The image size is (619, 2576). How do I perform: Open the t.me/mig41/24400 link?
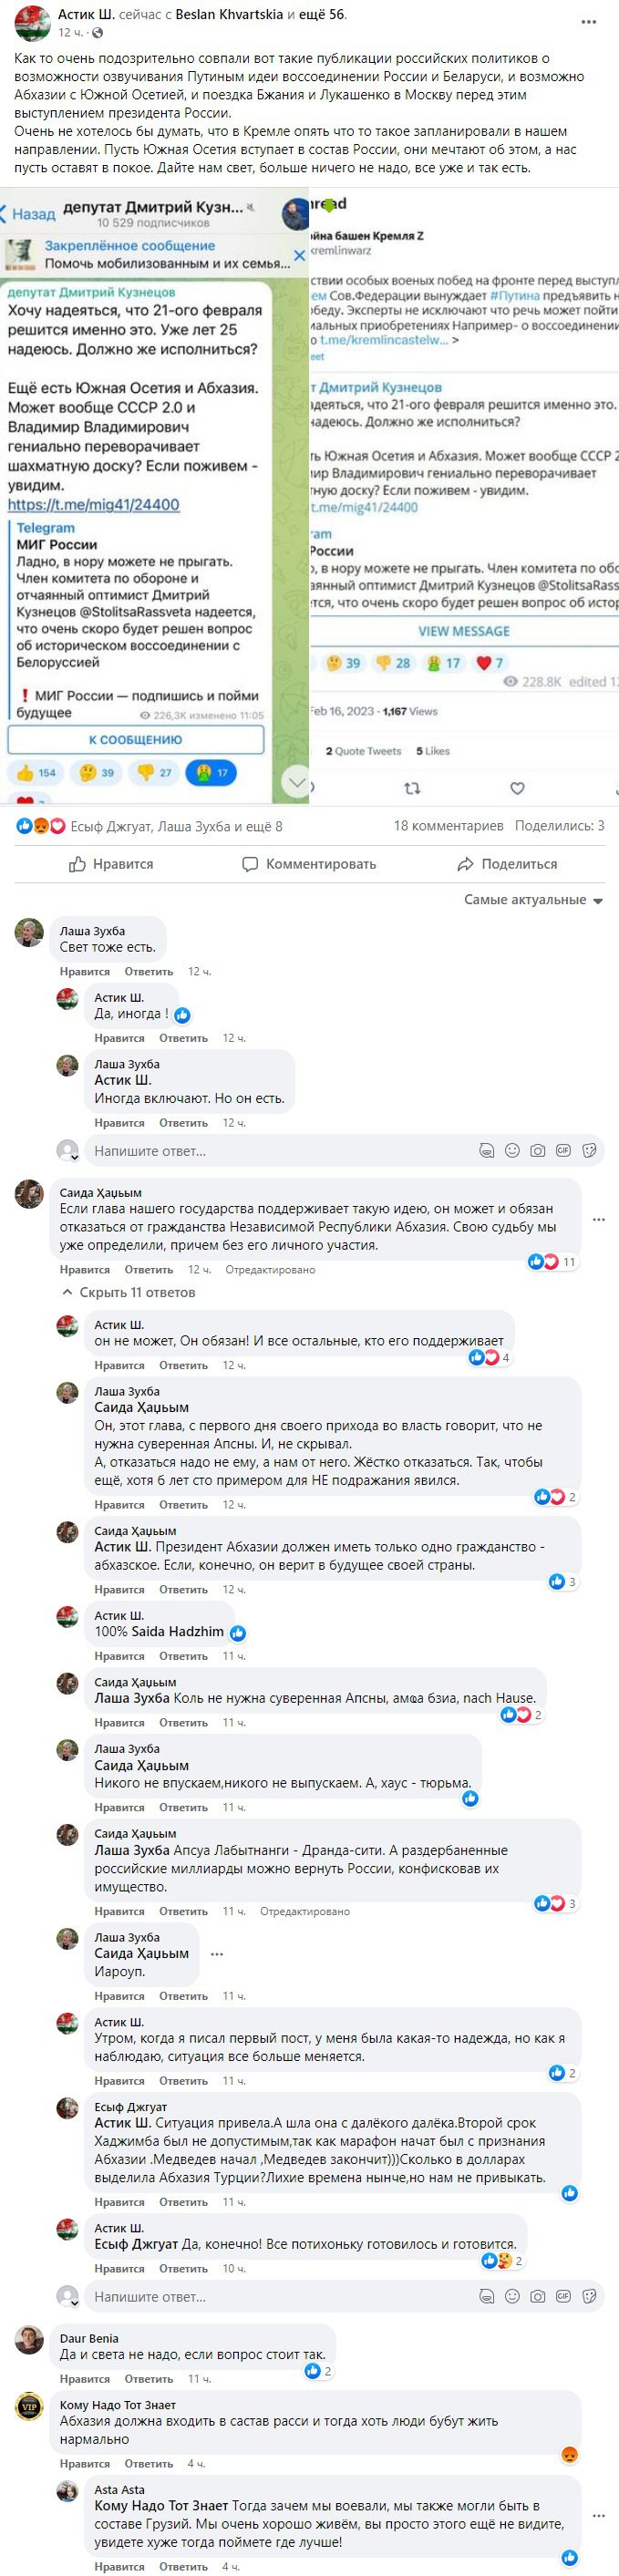[94, 505]
